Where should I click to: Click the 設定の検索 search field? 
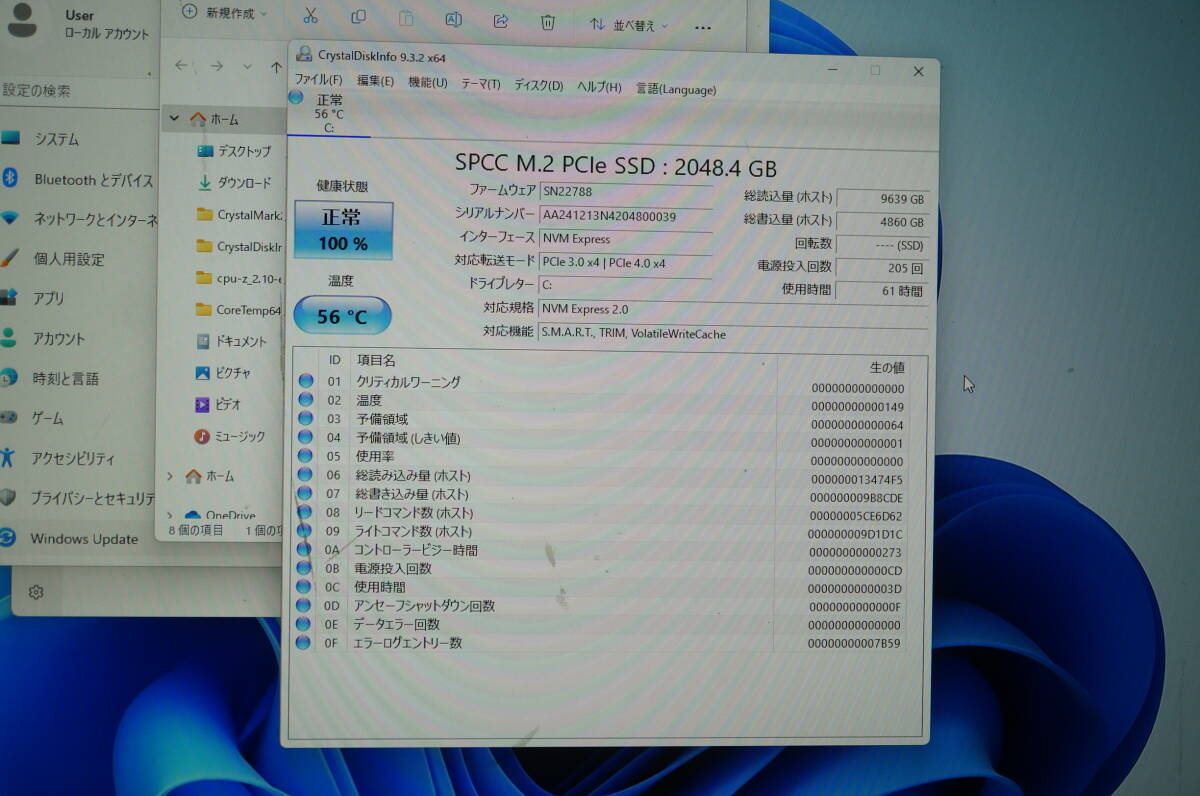click(77, 91)
